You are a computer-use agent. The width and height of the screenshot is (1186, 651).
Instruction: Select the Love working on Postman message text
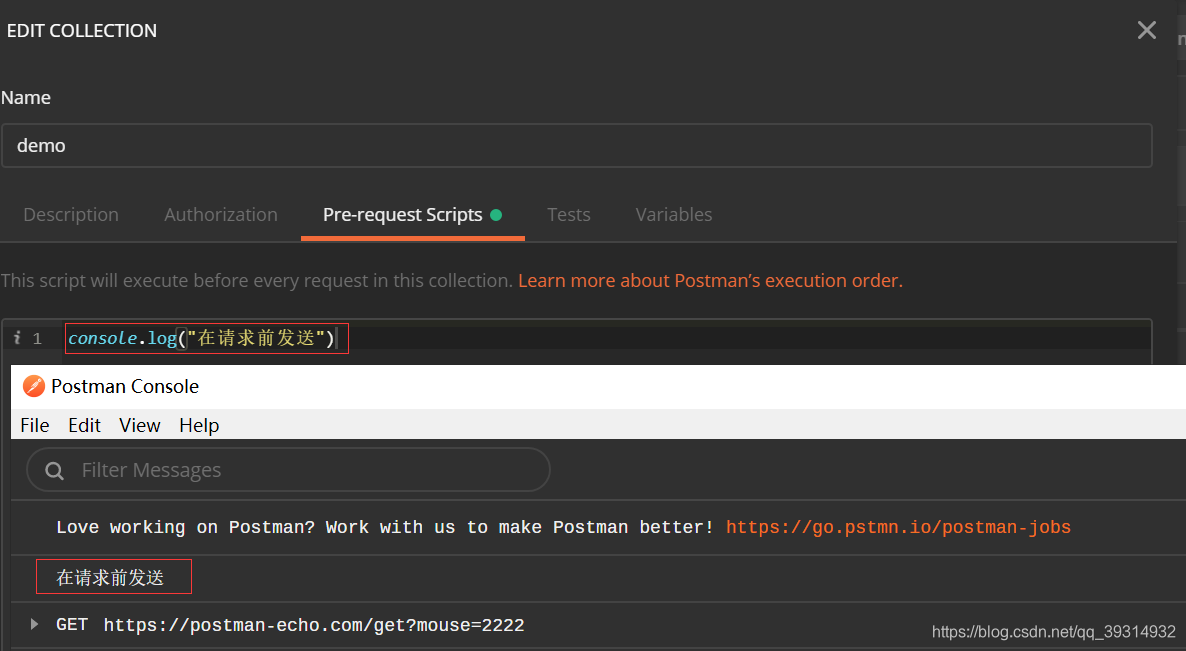[x=385, y=528]
